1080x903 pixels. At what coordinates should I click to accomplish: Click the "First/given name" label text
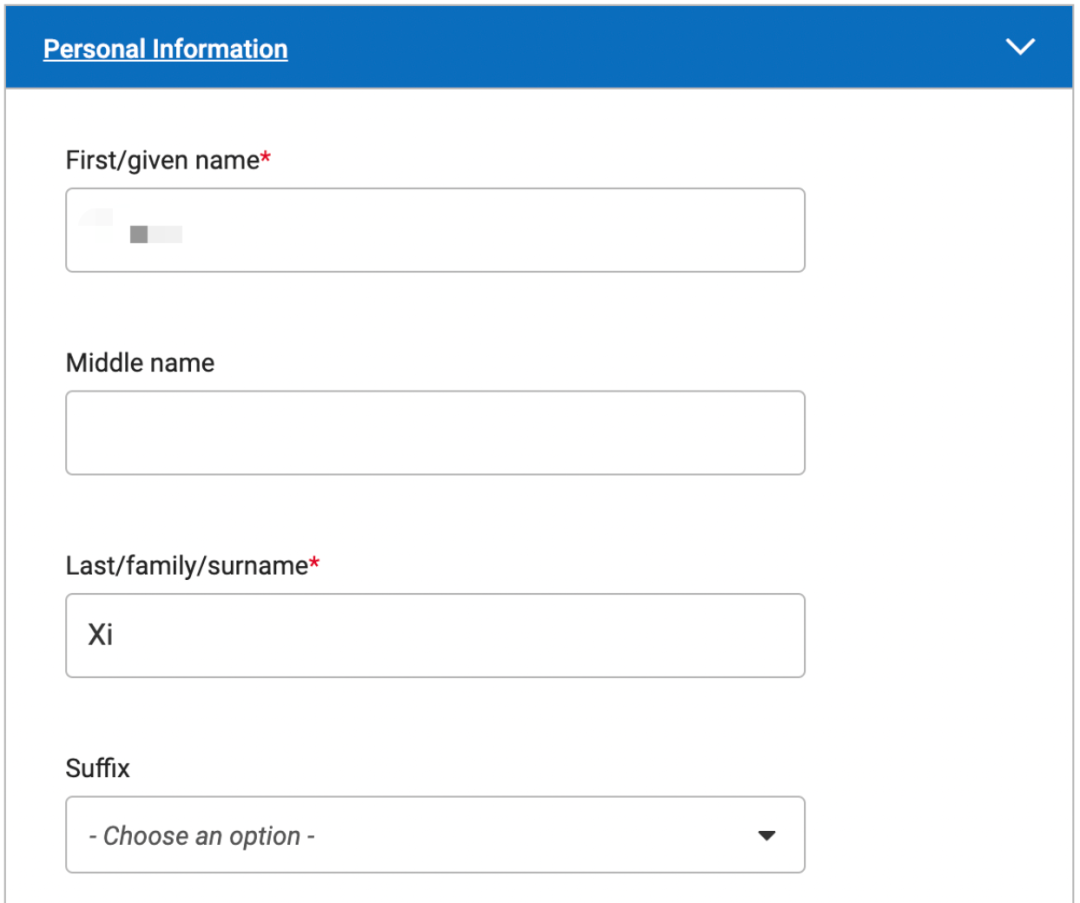[162, 160]
